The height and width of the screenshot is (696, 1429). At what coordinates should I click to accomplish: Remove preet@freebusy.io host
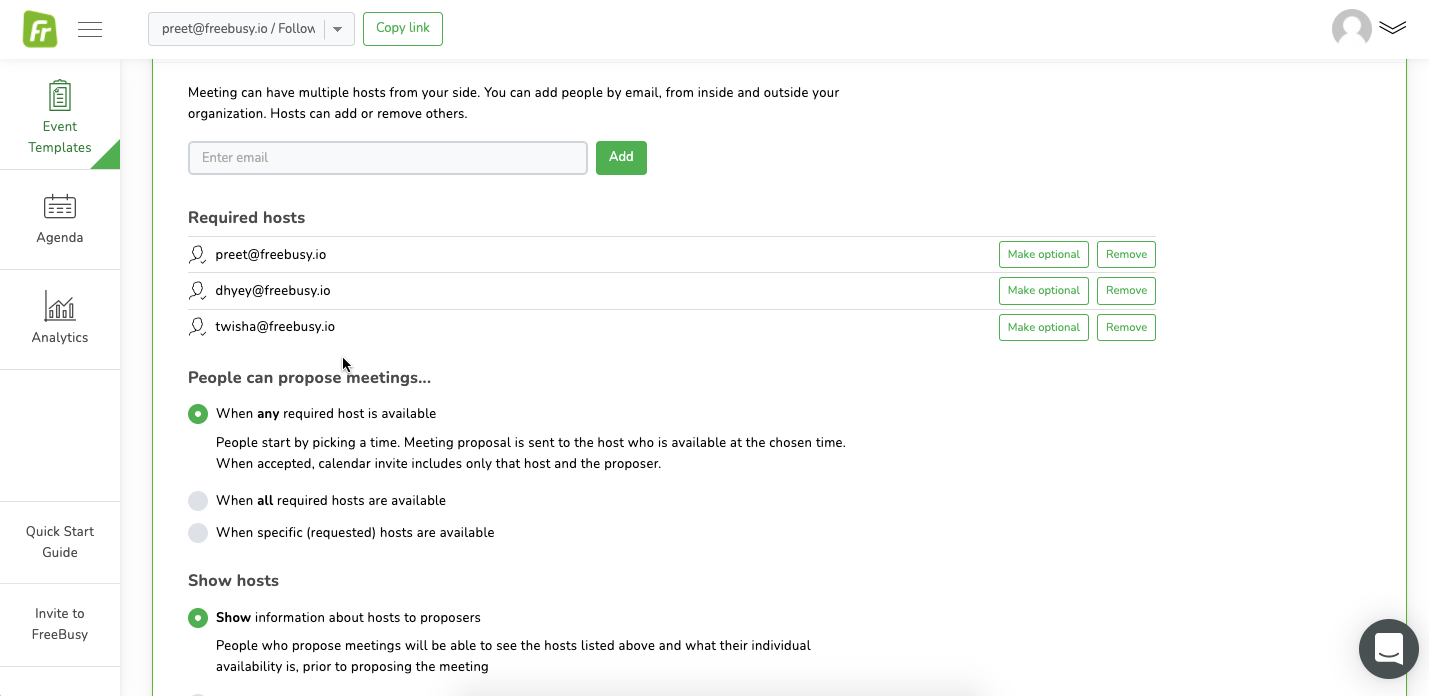click(x=1126, y=255)
